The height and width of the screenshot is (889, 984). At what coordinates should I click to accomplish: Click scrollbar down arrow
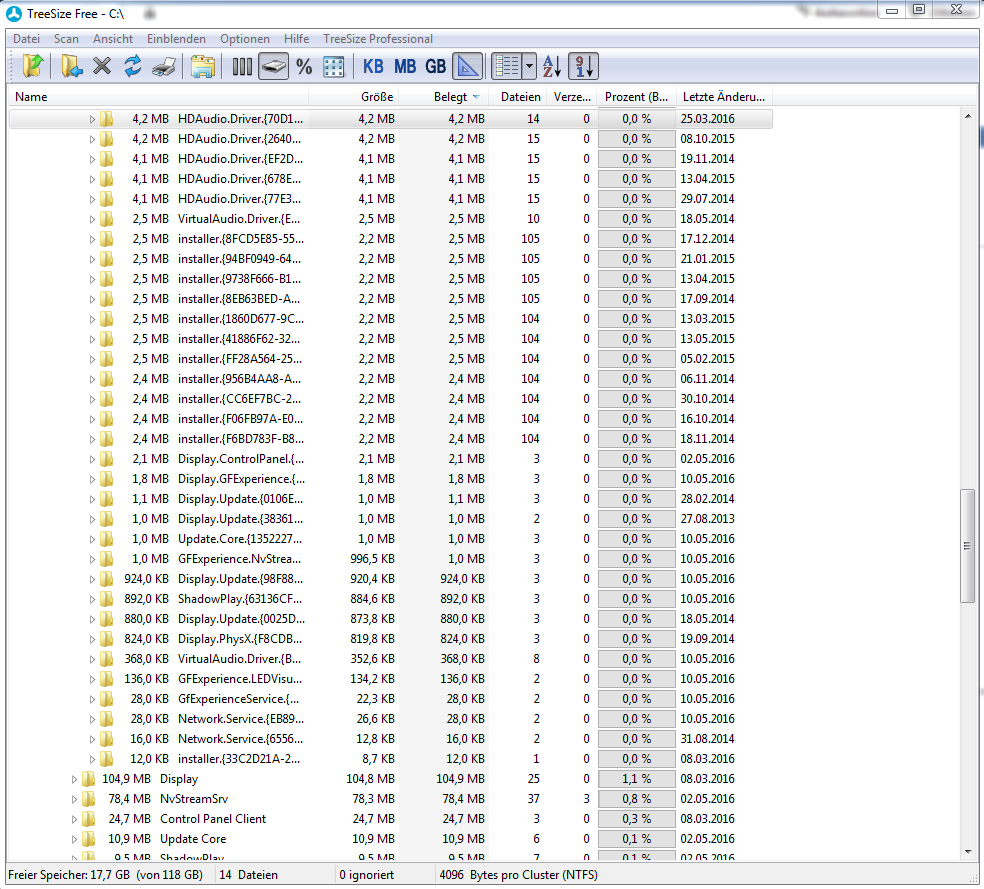(967, 851)
